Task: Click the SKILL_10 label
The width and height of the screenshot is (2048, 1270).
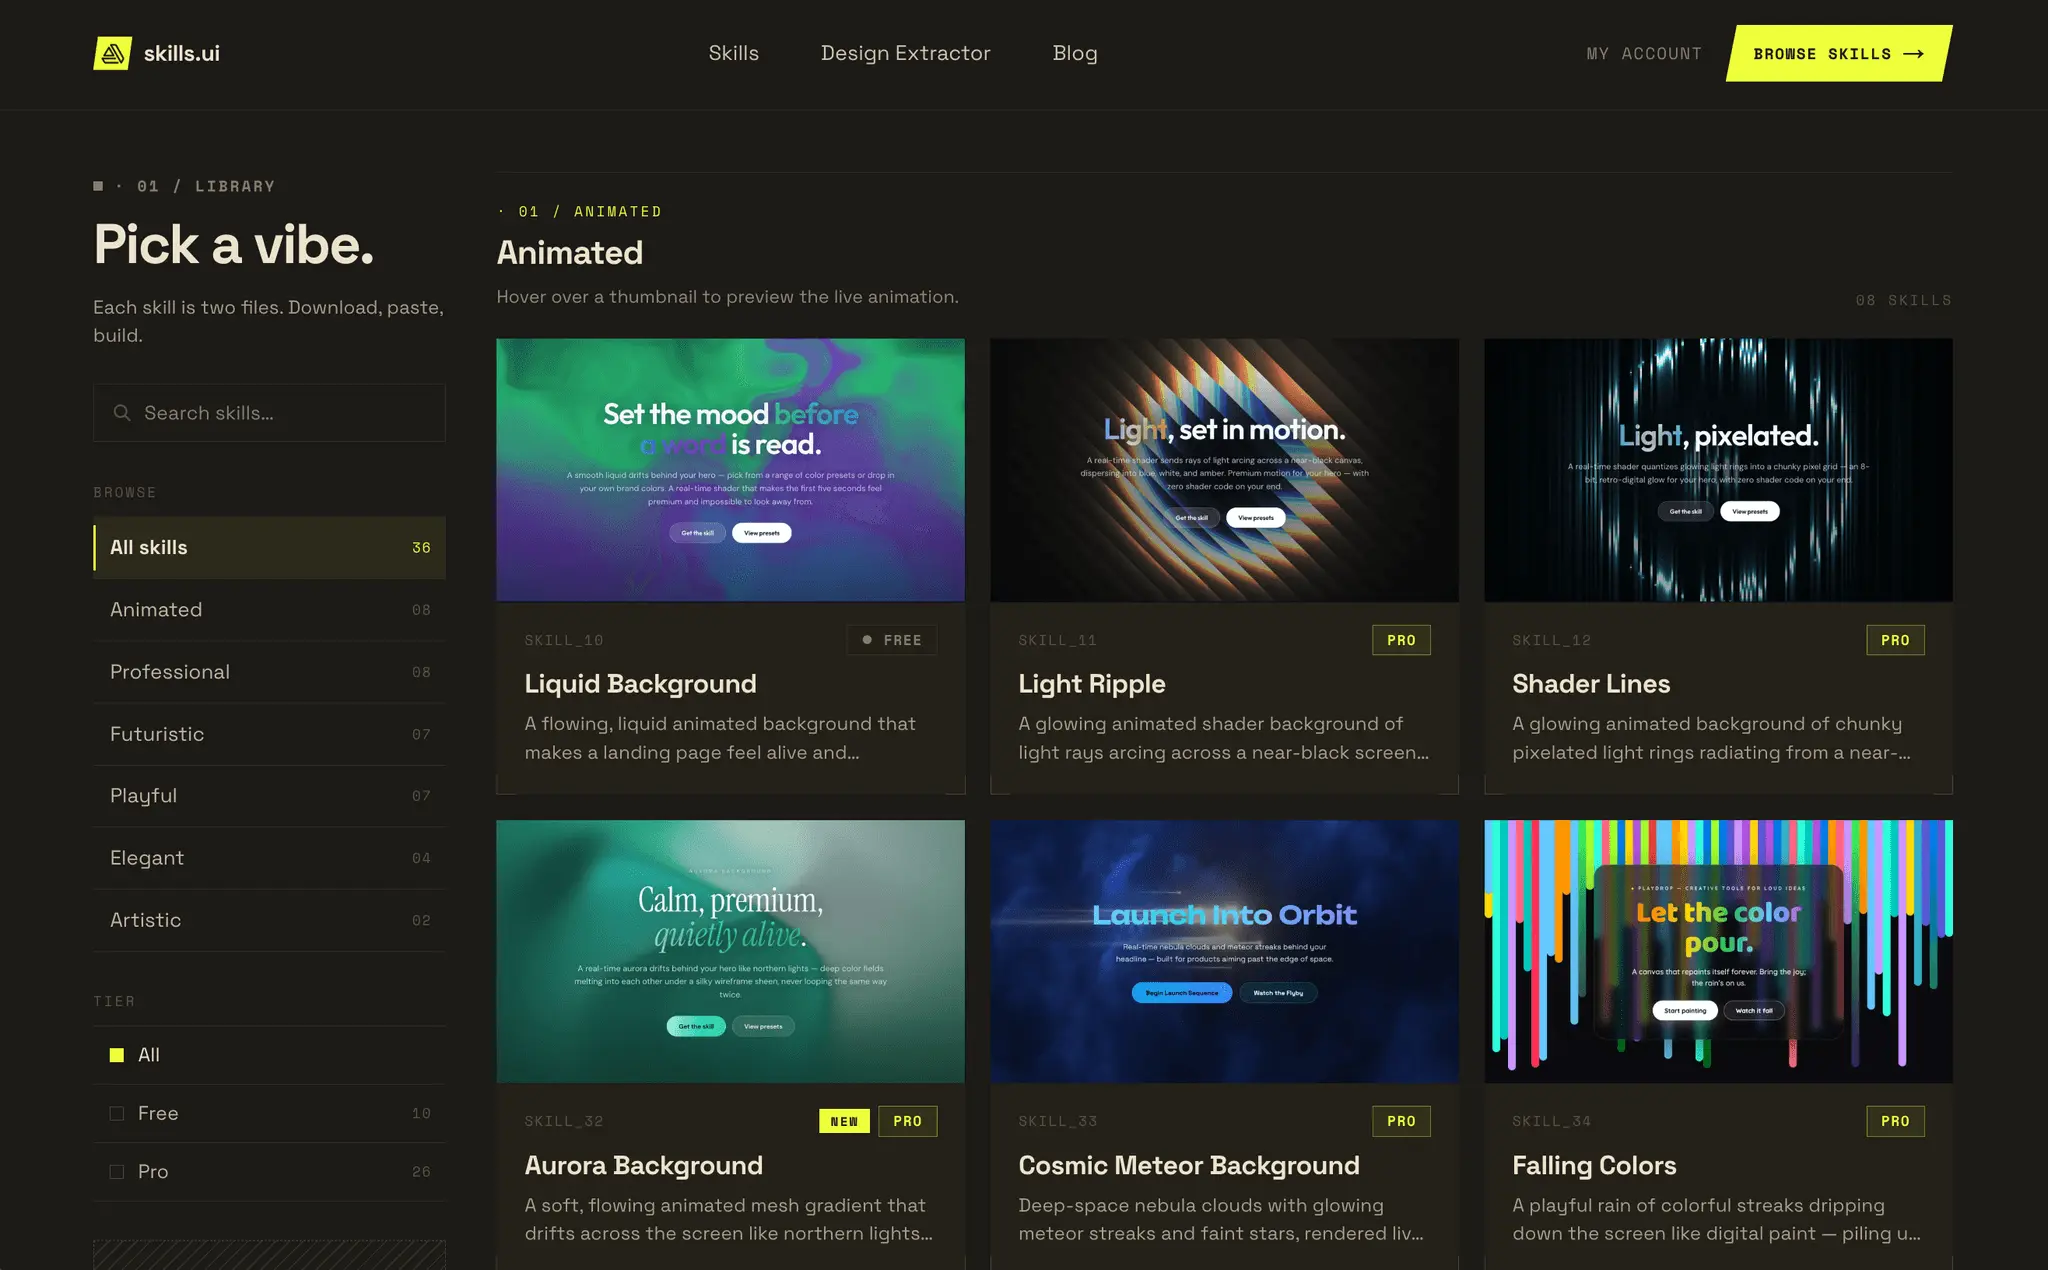Action: point(564,641)
